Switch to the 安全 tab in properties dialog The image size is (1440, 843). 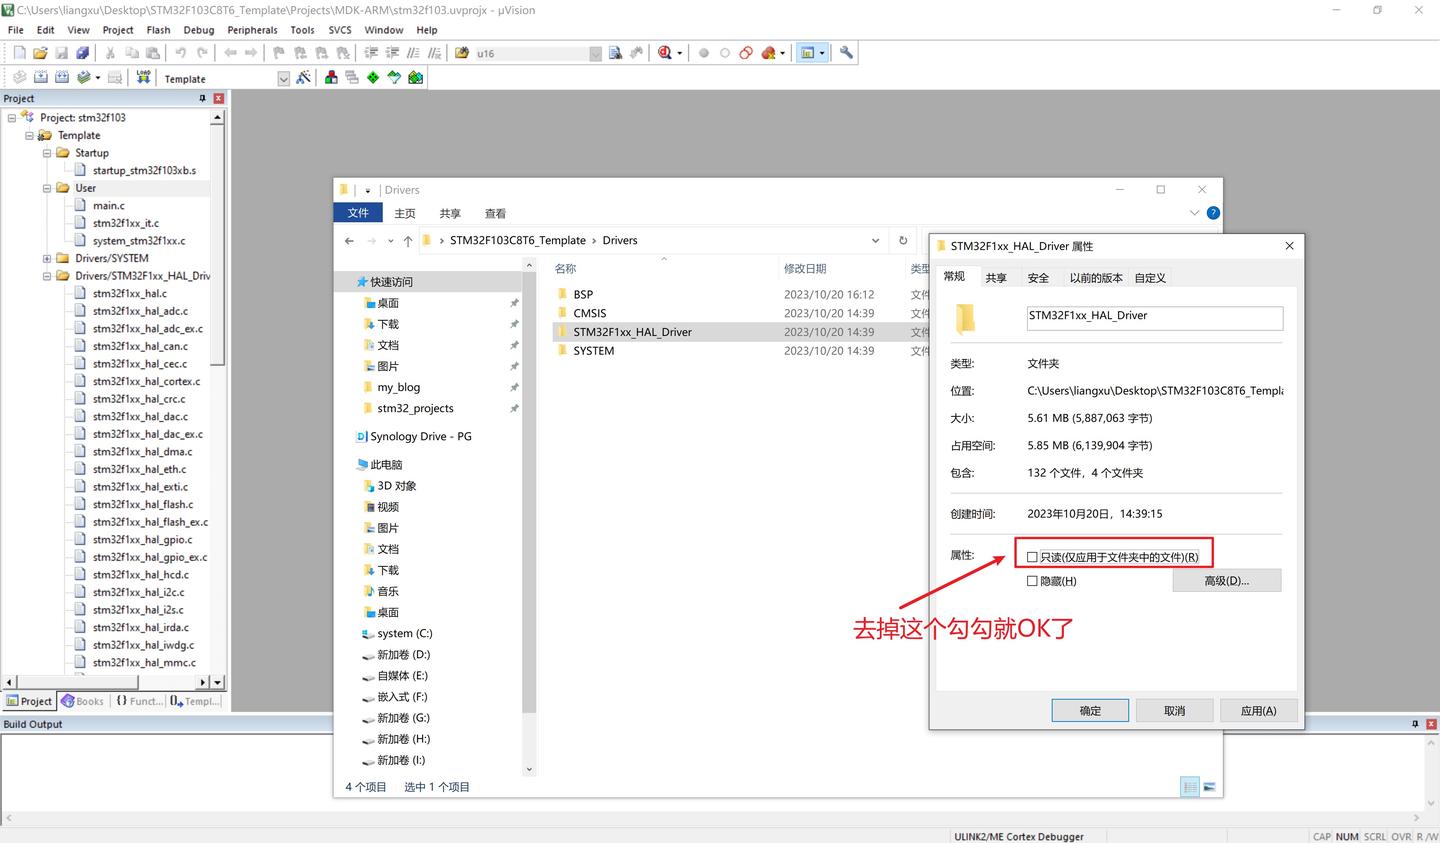coord(1038,277)
